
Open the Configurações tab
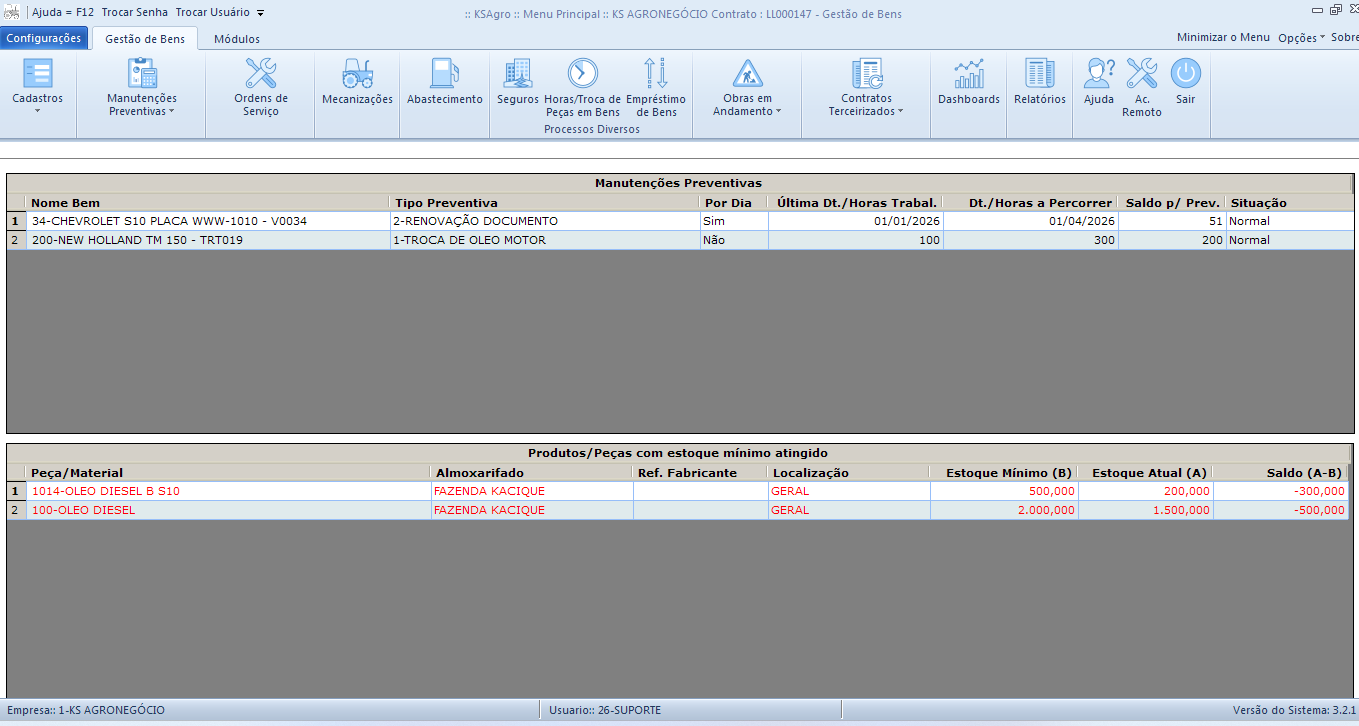pos(44,39)
